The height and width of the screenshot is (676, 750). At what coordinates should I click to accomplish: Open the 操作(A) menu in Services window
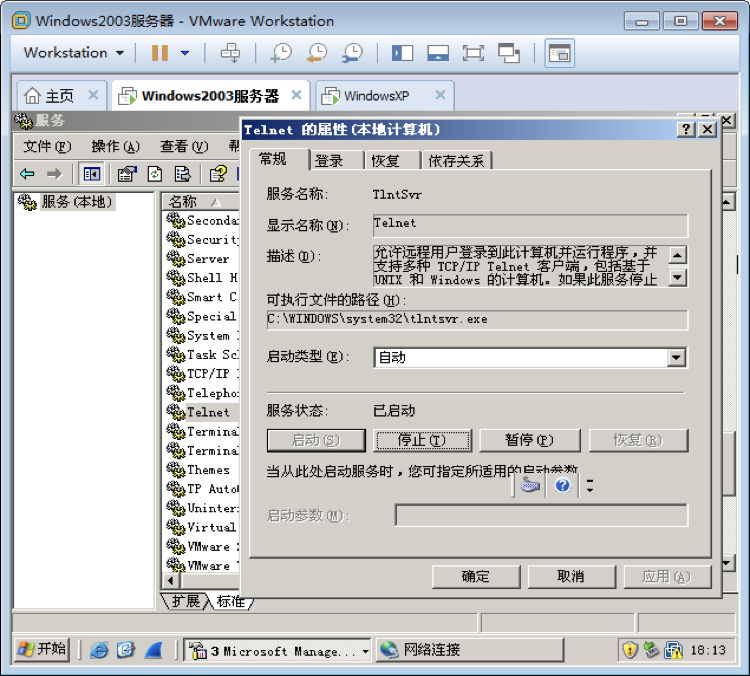pyautogui.click(x=115, y=146)
